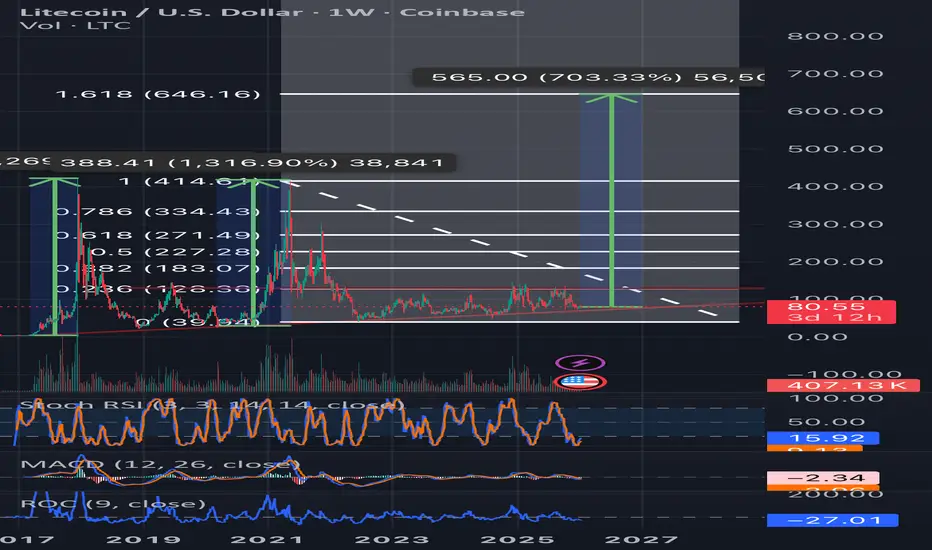The image size is (932, 550).
Task: Click the purple lightning event icon
Action: (x=580, y=363)
